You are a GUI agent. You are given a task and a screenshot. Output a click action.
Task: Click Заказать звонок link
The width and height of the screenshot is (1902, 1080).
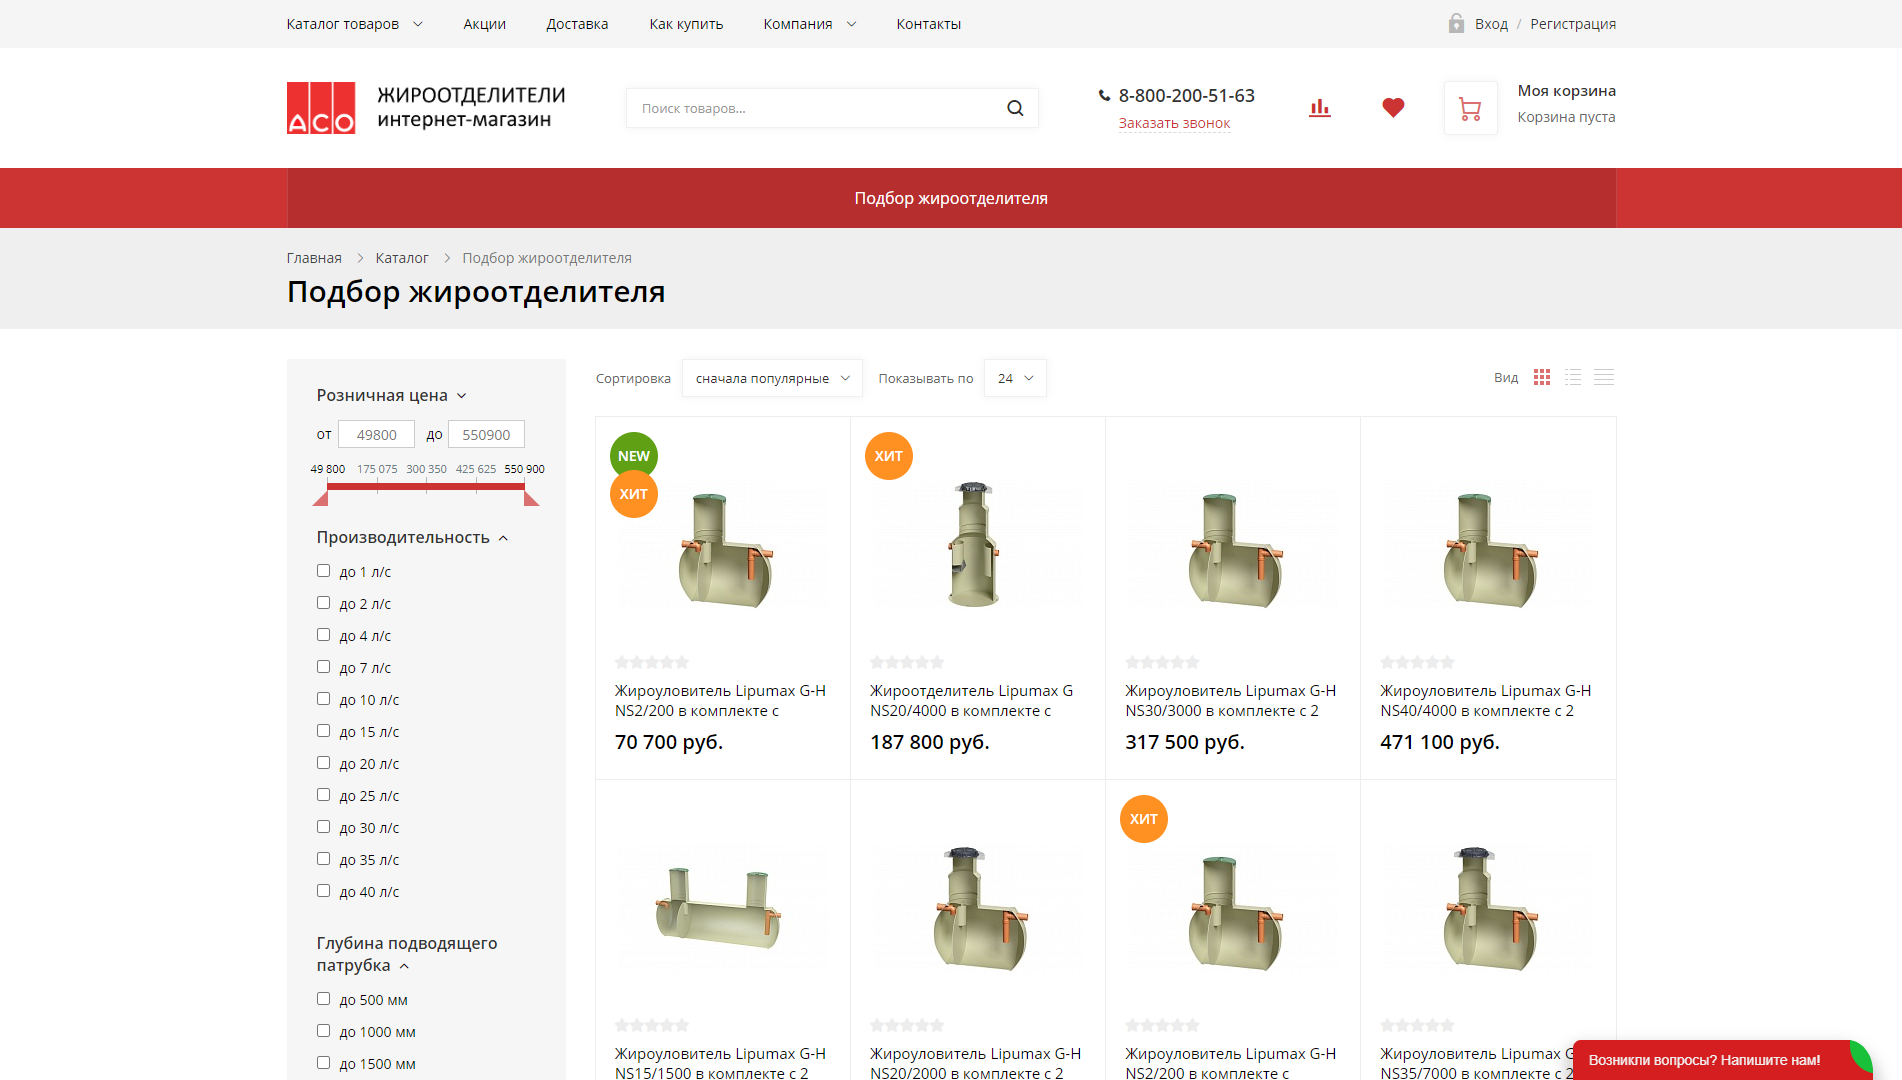1174,123
